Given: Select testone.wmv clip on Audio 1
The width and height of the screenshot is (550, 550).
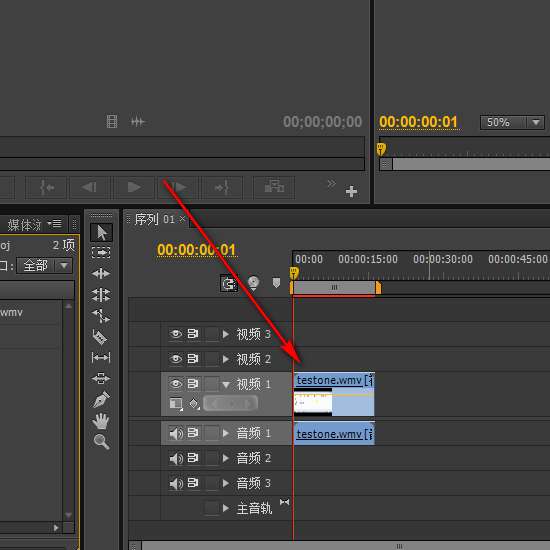Looking at the screenshot, I should tap(334, 434).
